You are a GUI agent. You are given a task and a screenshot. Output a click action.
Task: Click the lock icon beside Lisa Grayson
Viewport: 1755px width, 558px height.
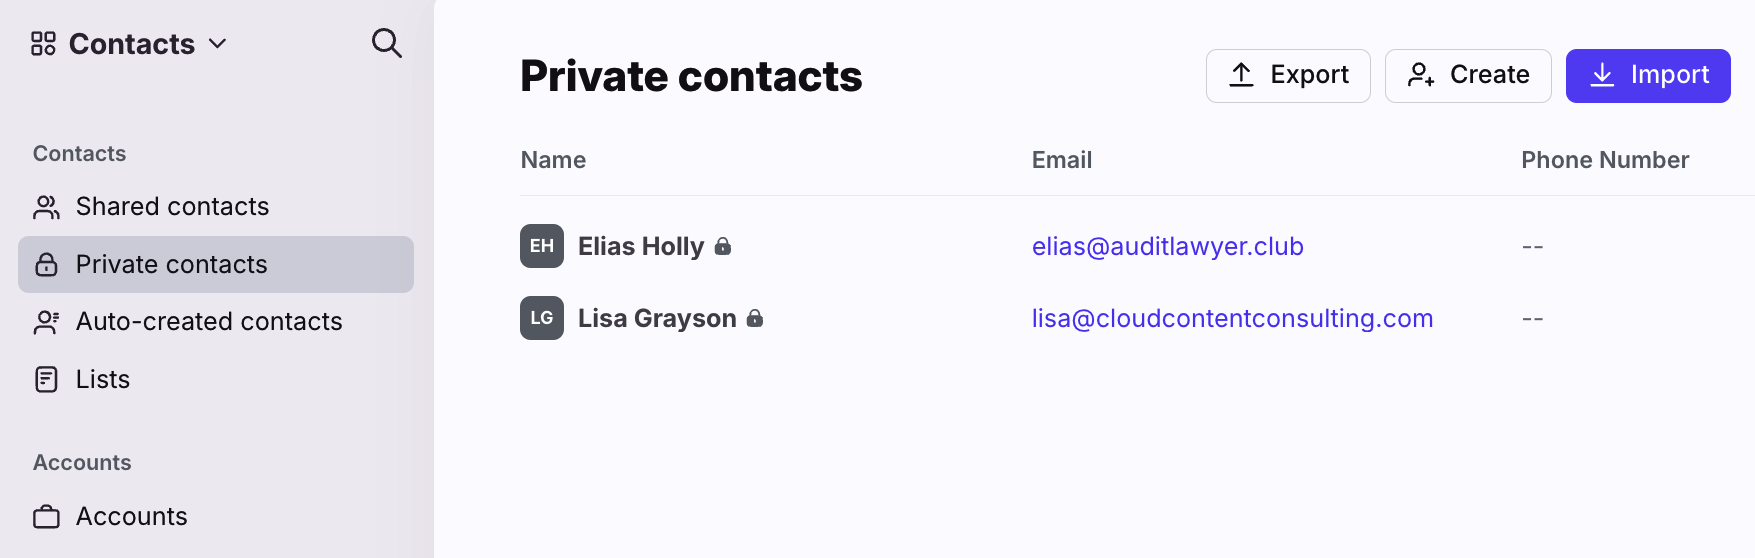(x=755, y=318)
